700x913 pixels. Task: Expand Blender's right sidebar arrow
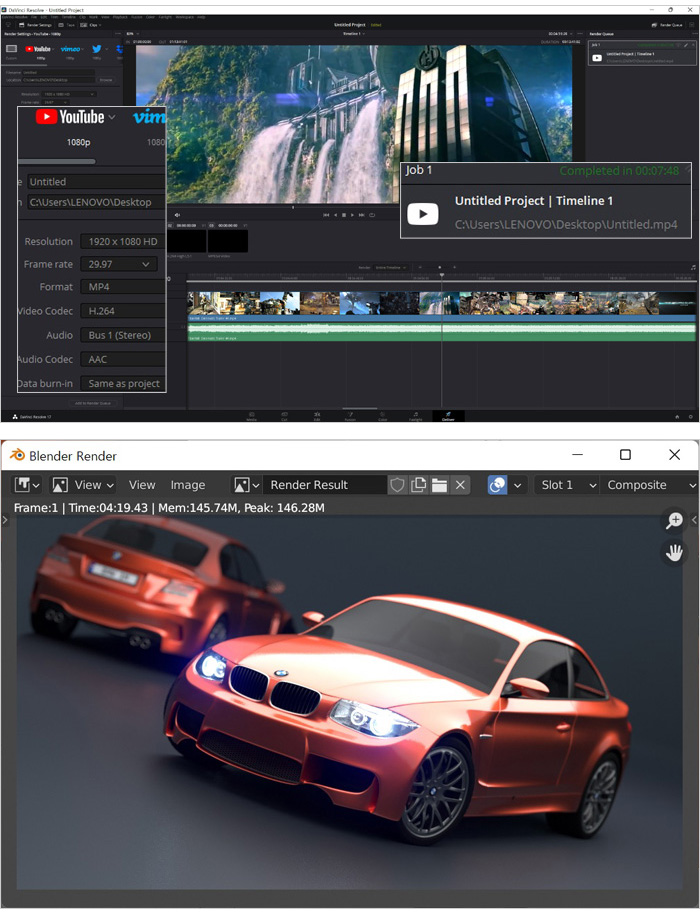pos(694,519)
